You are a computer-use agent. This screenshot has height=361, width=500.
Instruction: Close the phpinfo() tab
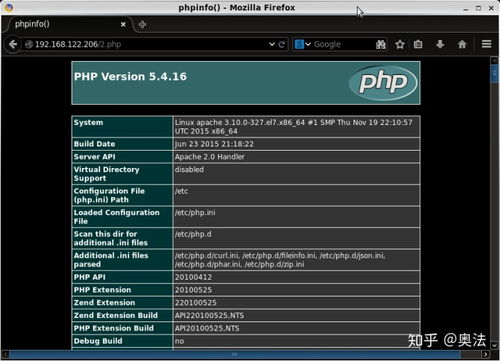tap(123, 24)
